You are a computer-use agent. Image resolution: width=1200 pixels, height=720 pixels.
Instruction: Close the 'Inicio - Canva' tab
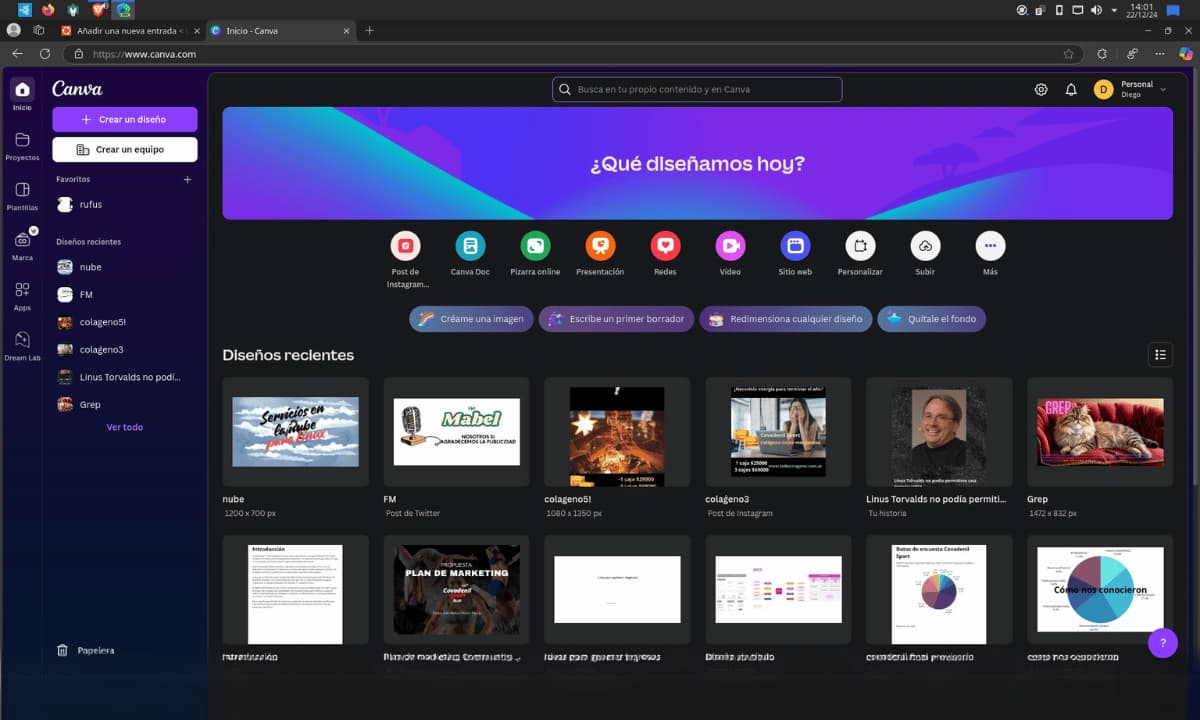pyautogui.click(x=347, y=31)
